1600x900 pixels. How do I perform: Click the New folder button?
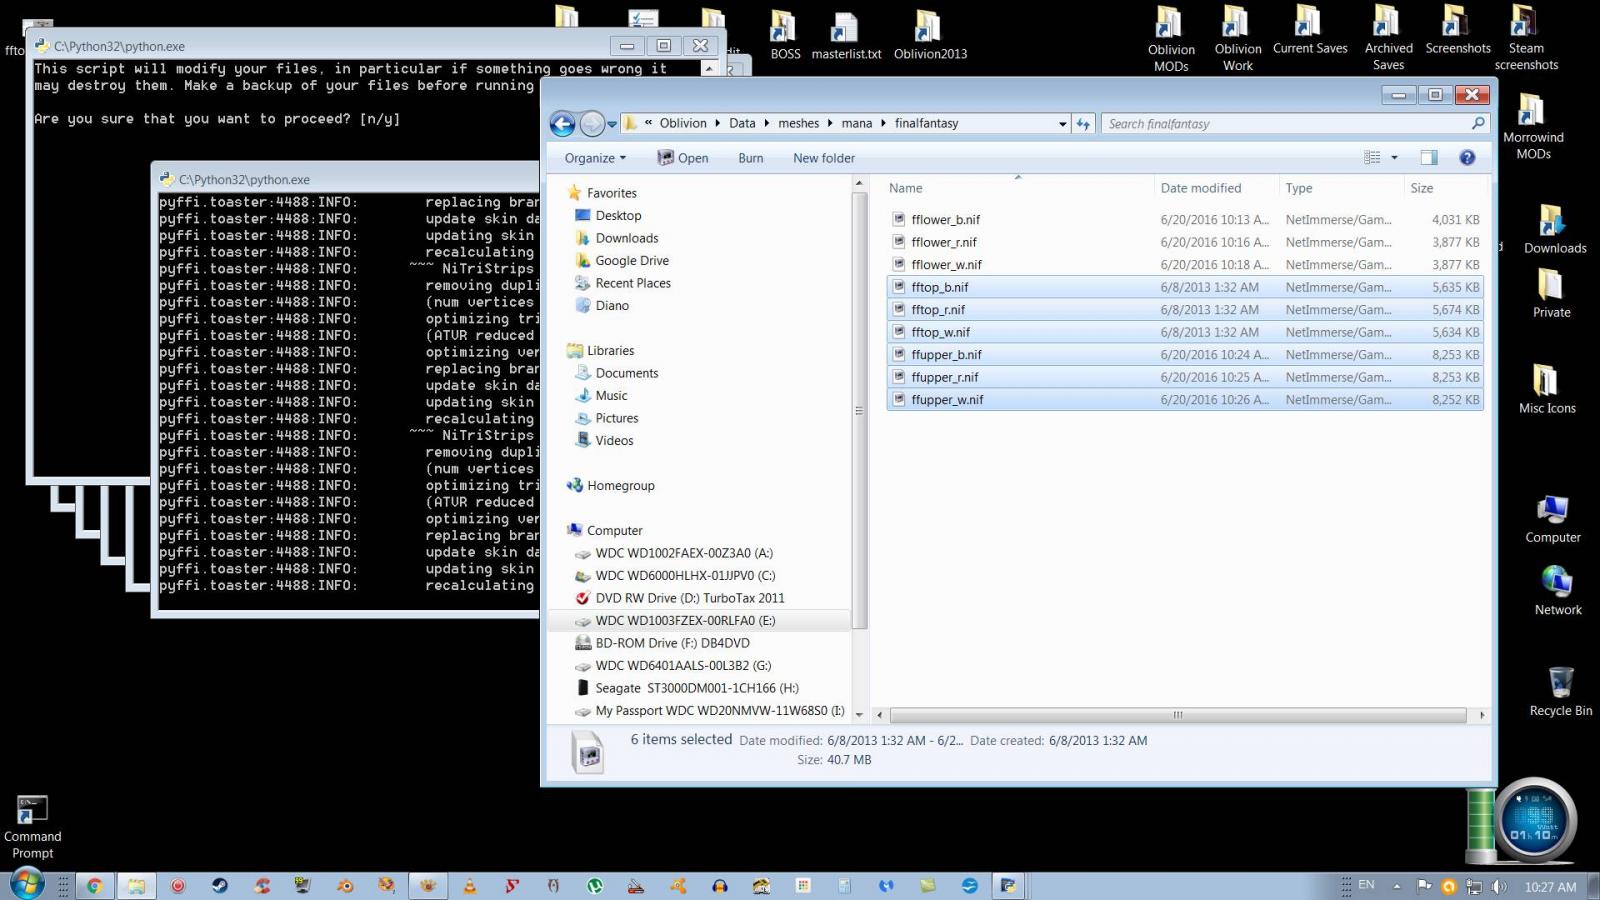point(823,157)
